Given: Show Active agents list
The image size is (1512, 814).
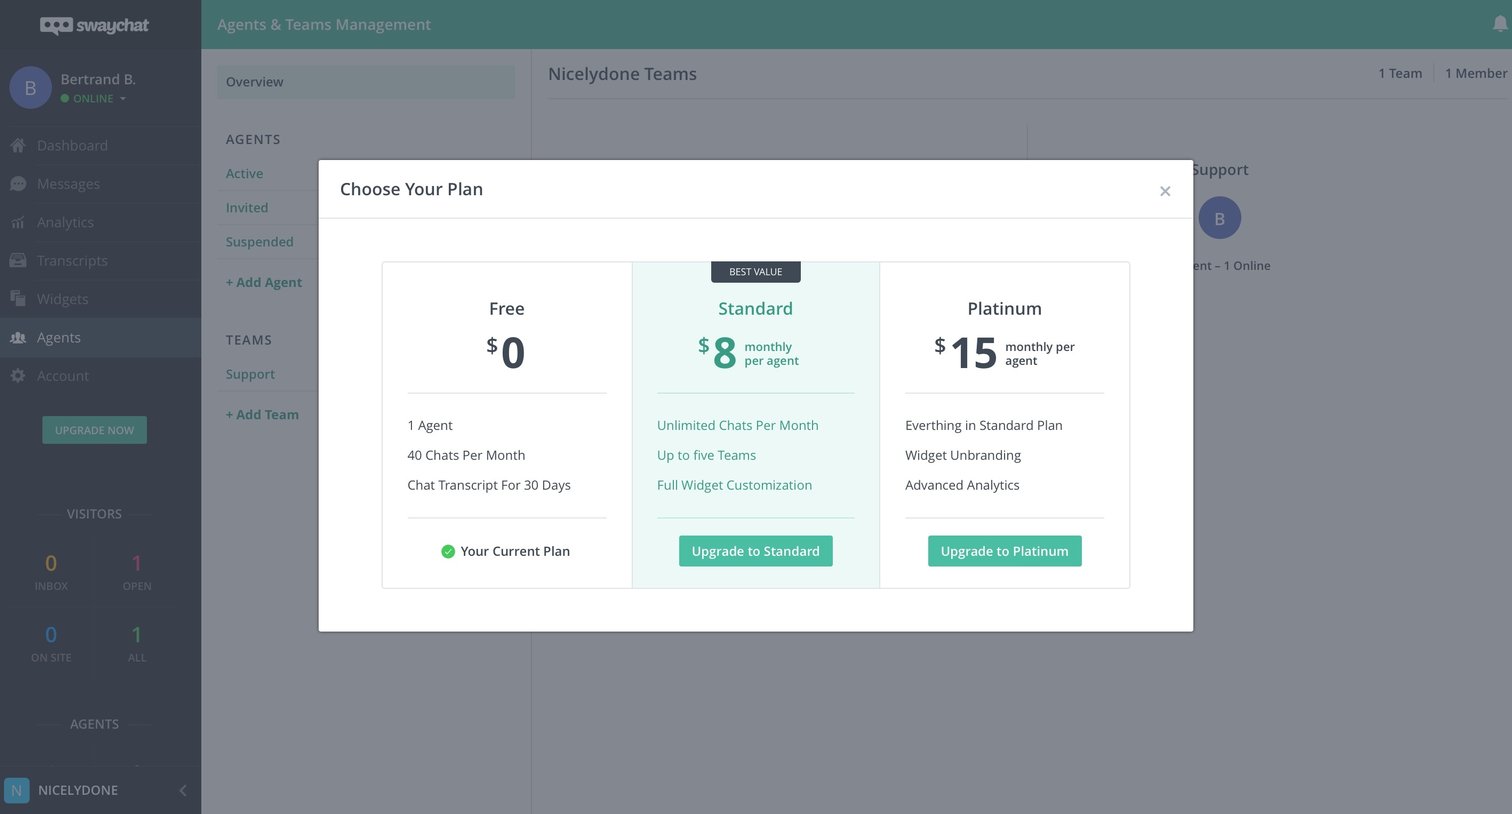Looking at the screenshot, I should pos(244,173).
